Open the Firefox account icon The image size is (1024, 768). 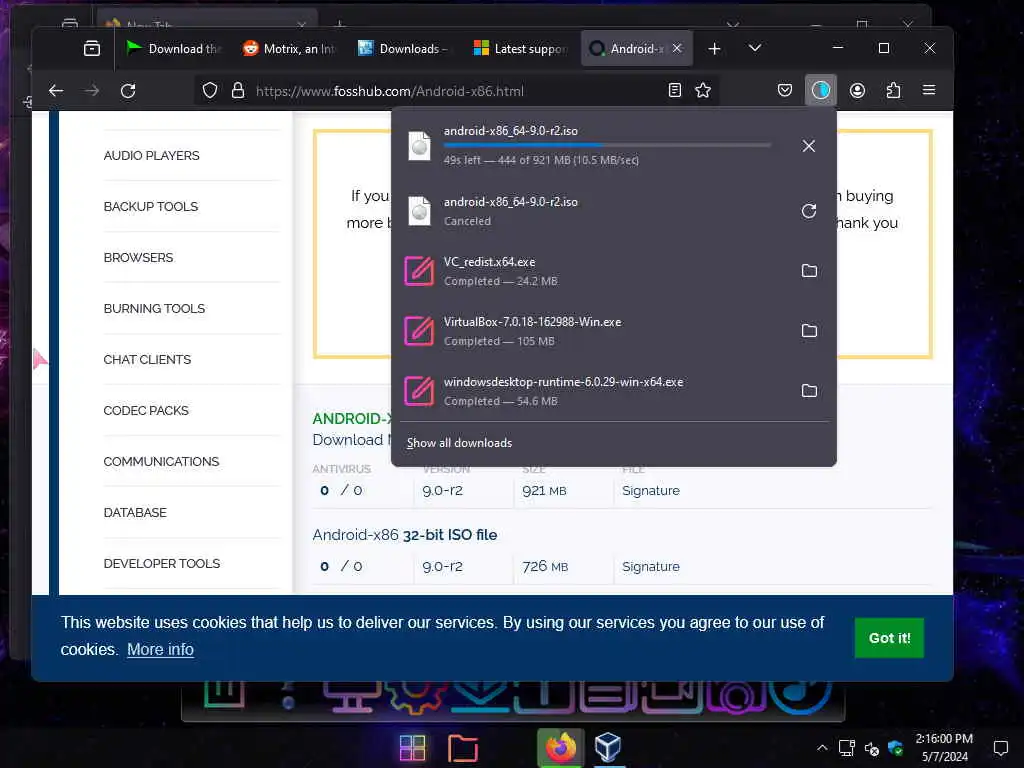(857, 90)
